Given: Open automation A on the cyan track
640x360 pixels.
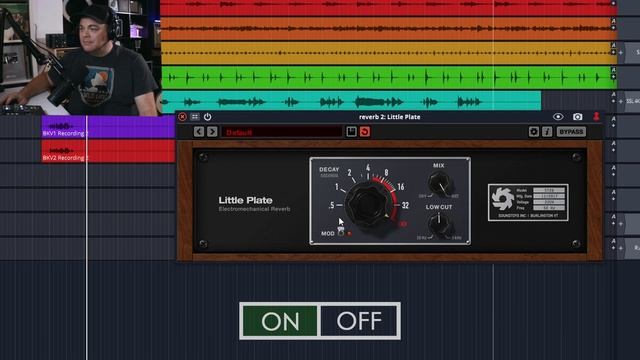Looking at the screenshot, I should coord(613,94).
